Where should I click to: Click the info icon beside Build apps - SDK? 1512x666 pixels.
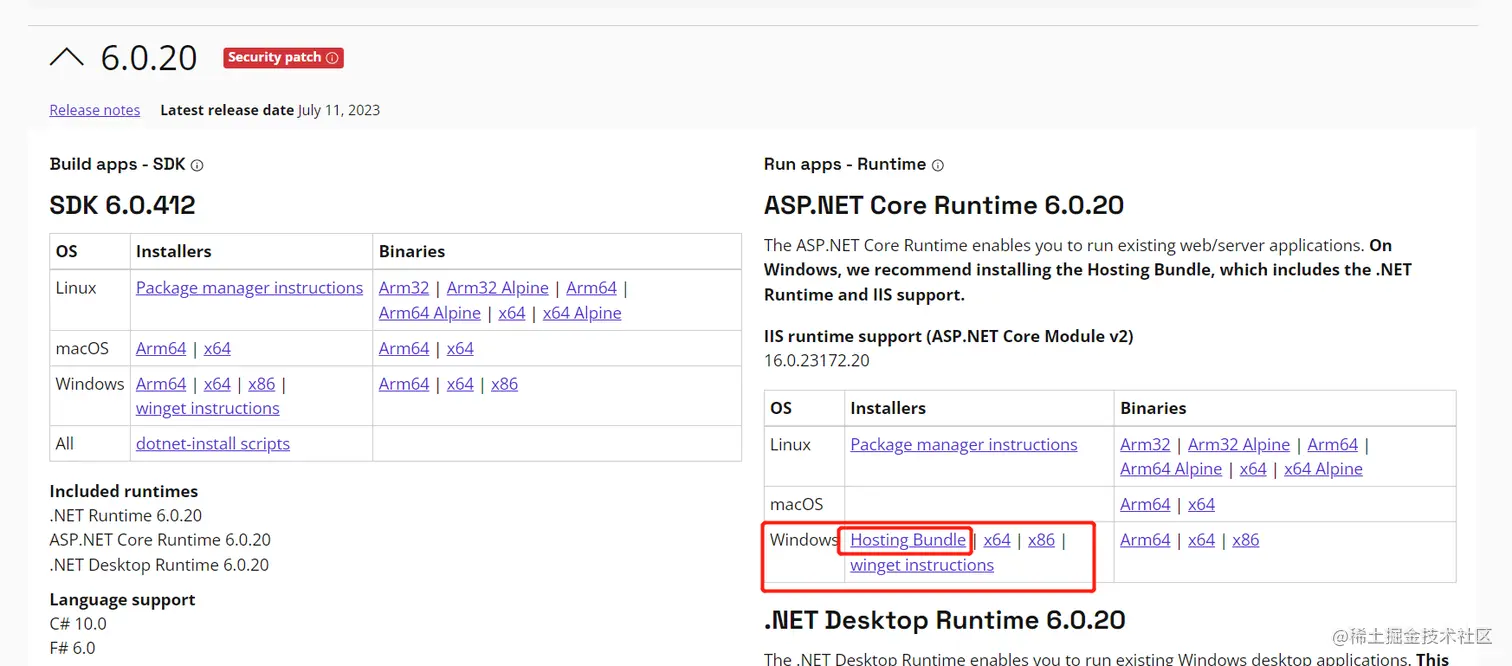tap(197, 165)
